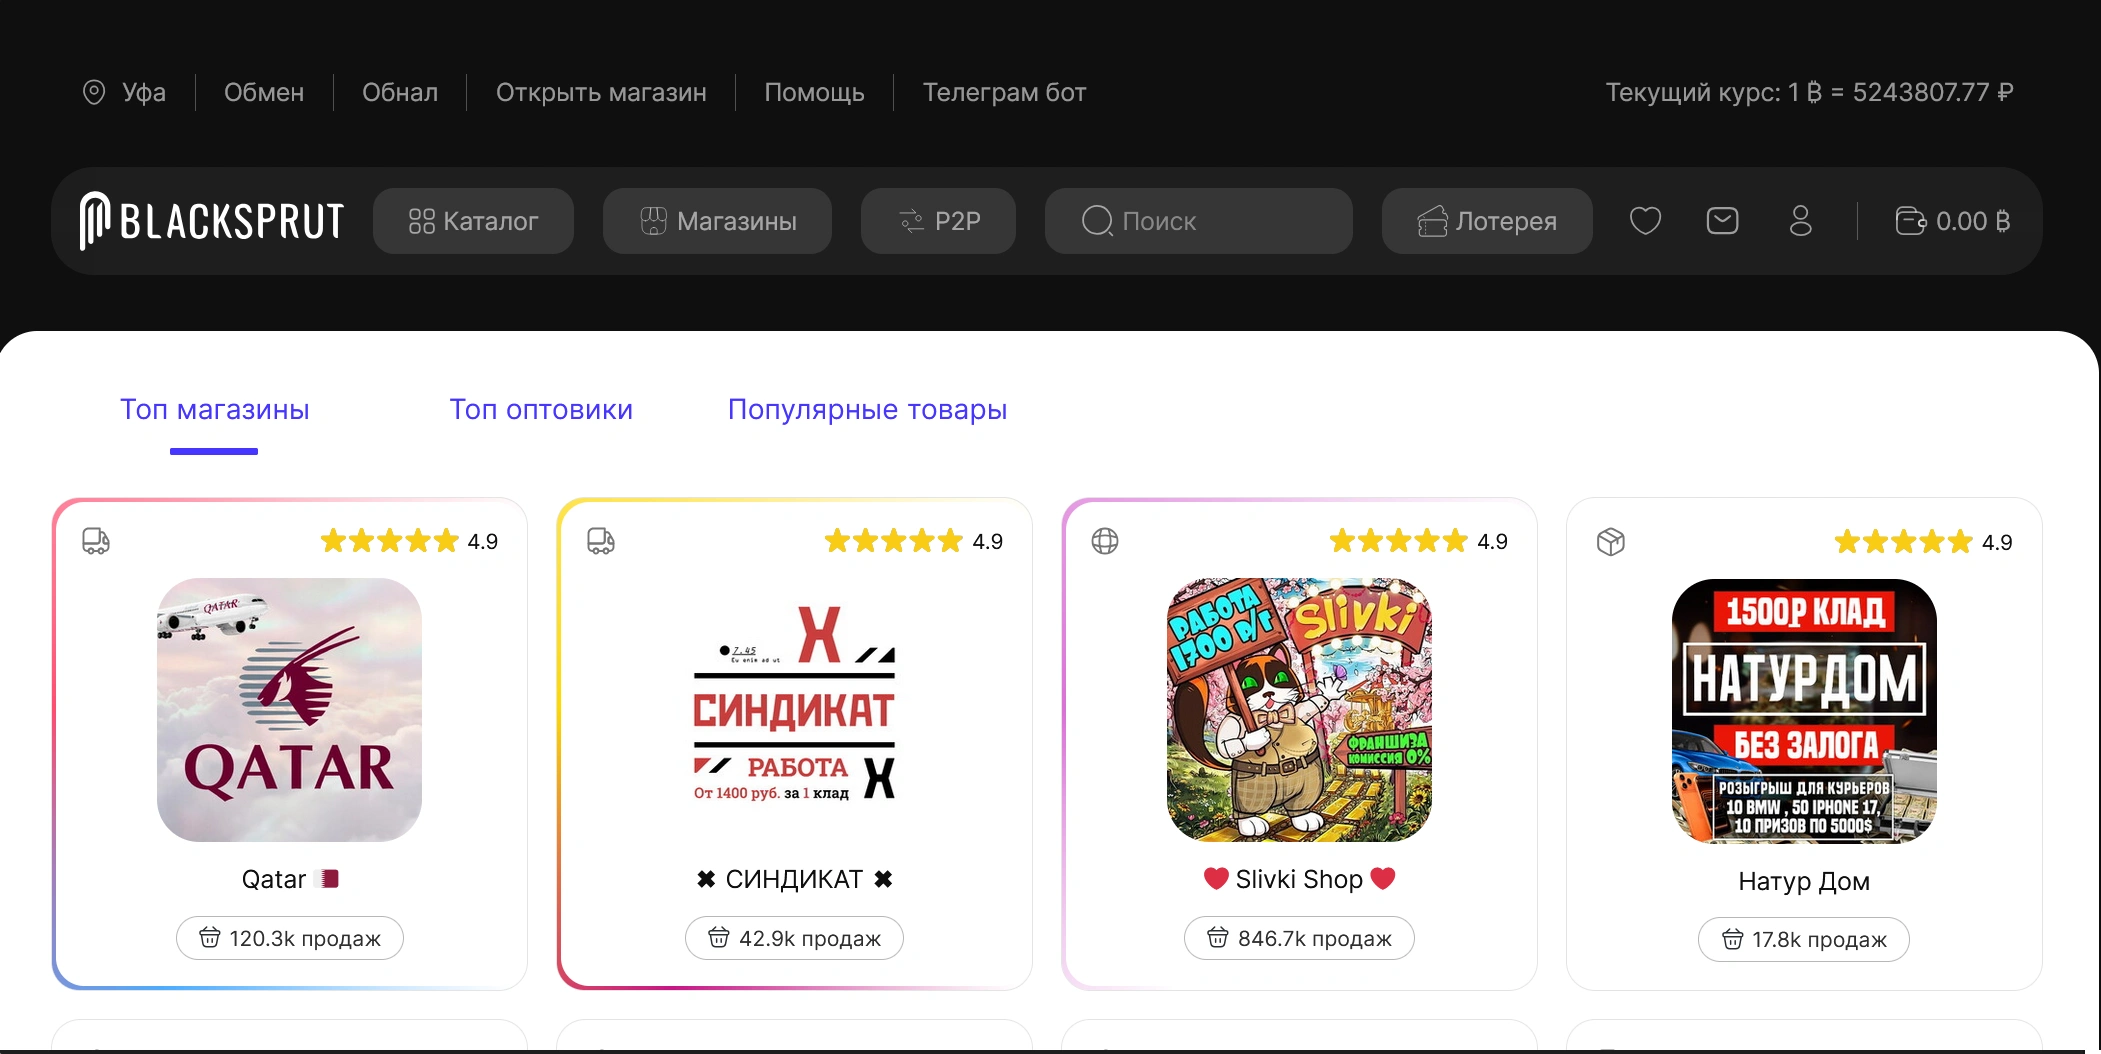Click the Натур Дом shop name

tap(1804, 881)
